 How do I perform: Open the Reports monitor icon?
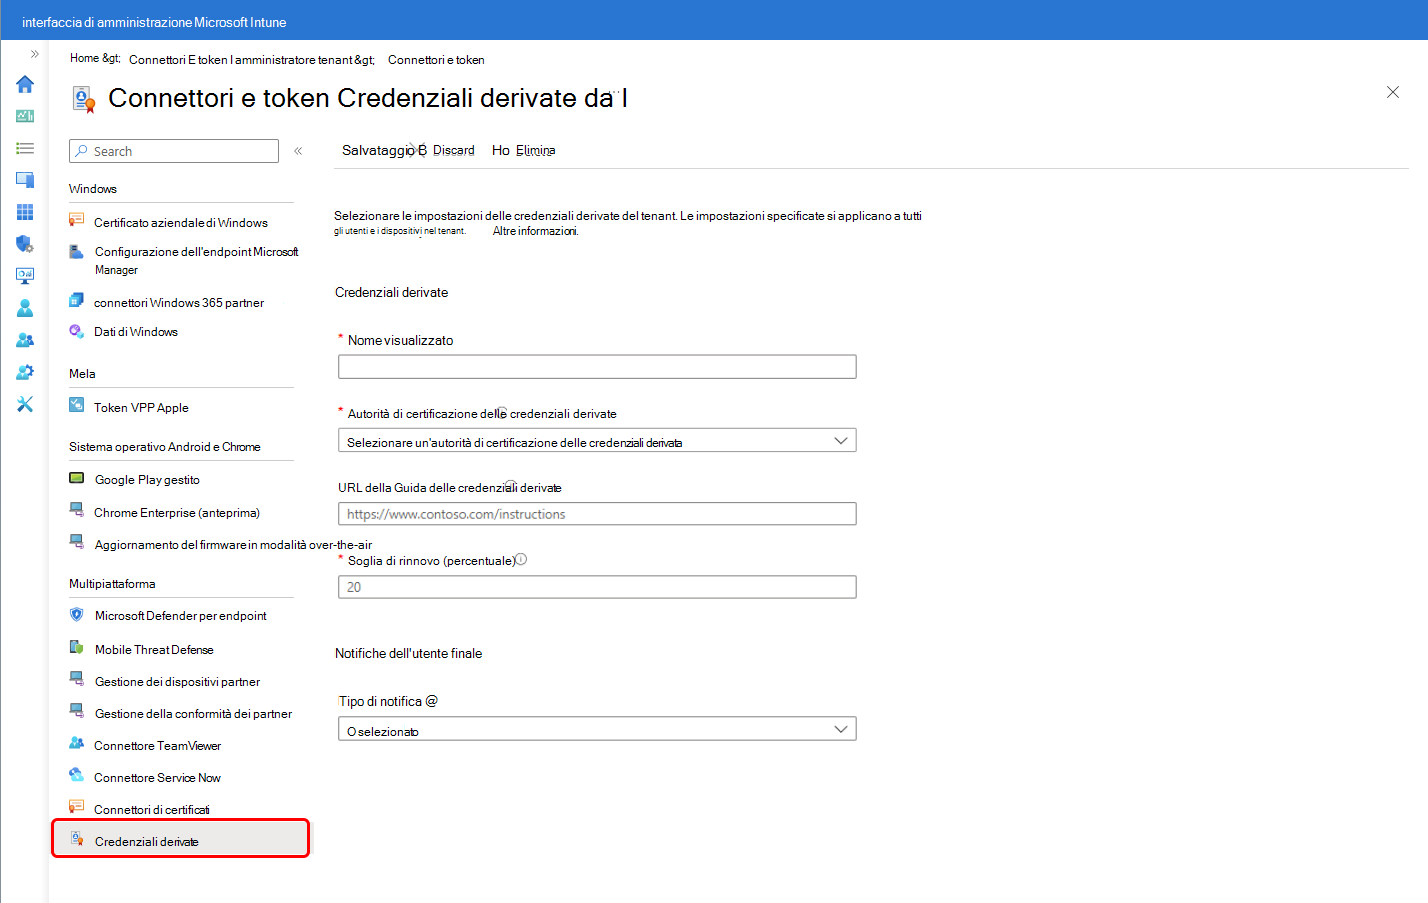(25, 276)
